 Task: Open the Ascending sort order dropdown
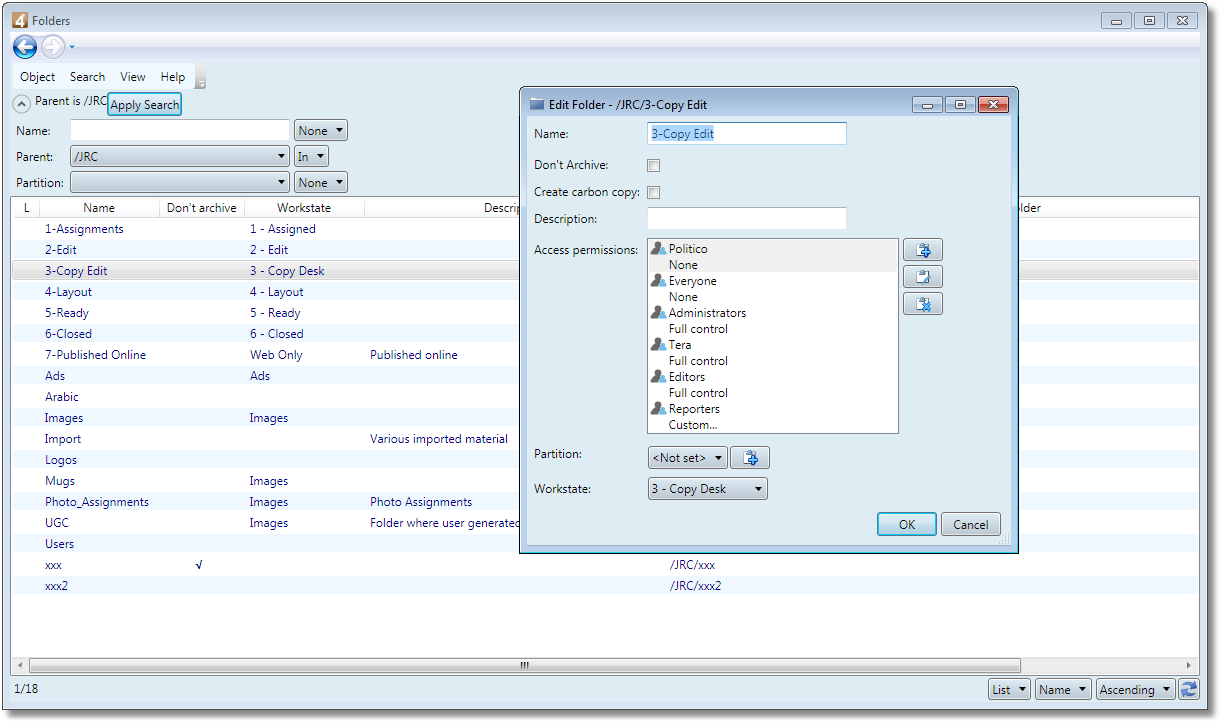coord(1135,689)
